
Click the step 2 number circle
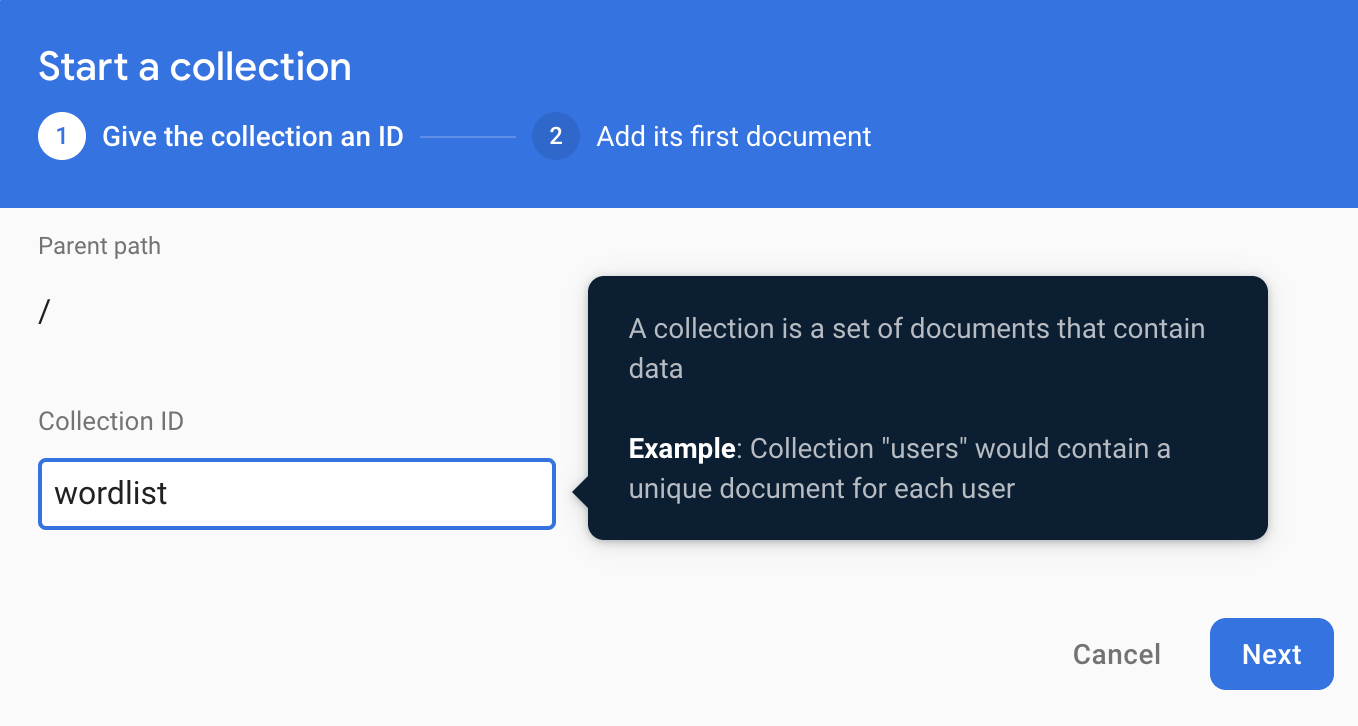point(556,136)
